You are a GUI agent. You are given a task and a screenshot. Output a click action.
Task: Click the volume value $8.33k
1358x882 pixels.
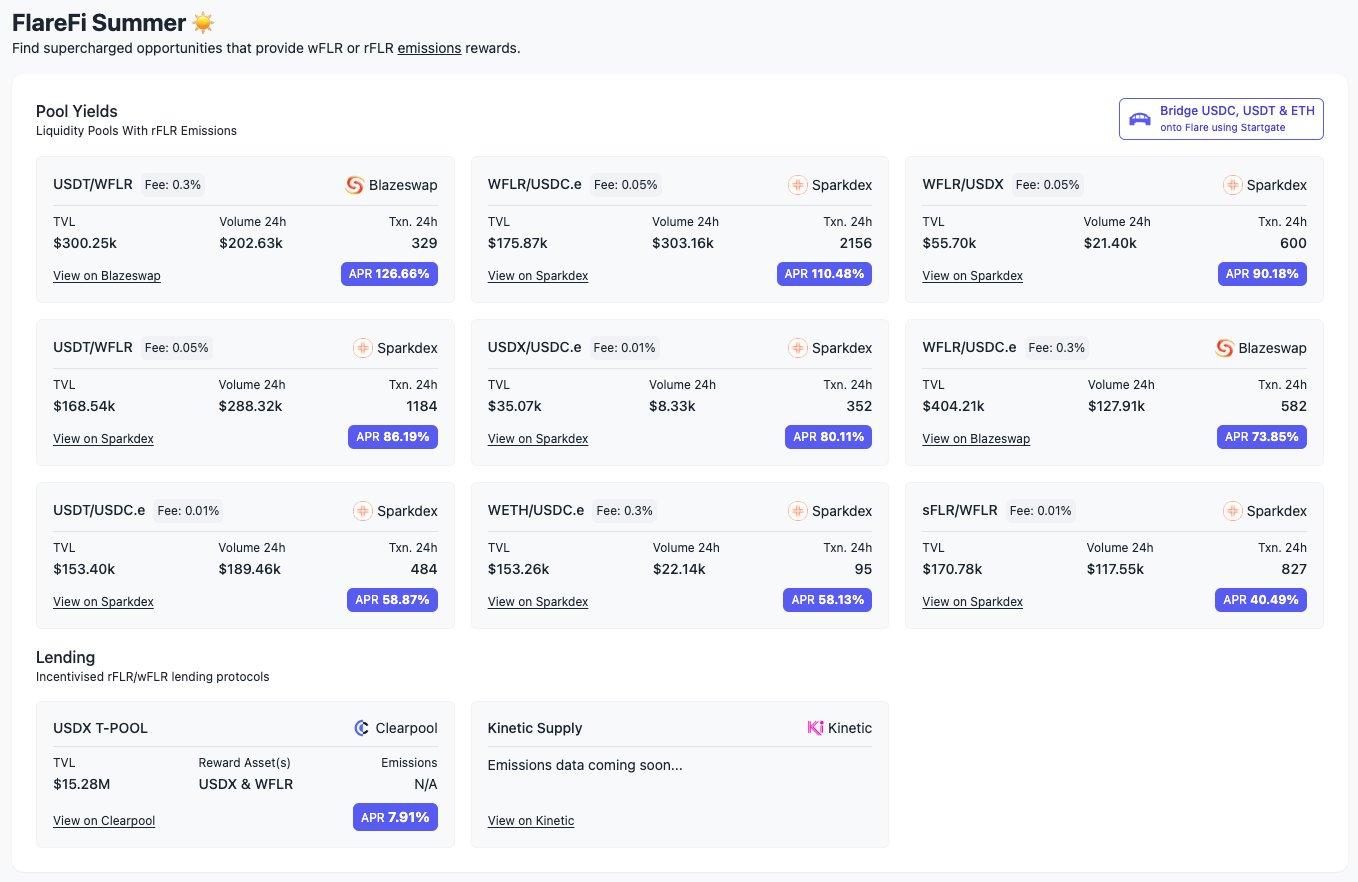click(672, 406)
